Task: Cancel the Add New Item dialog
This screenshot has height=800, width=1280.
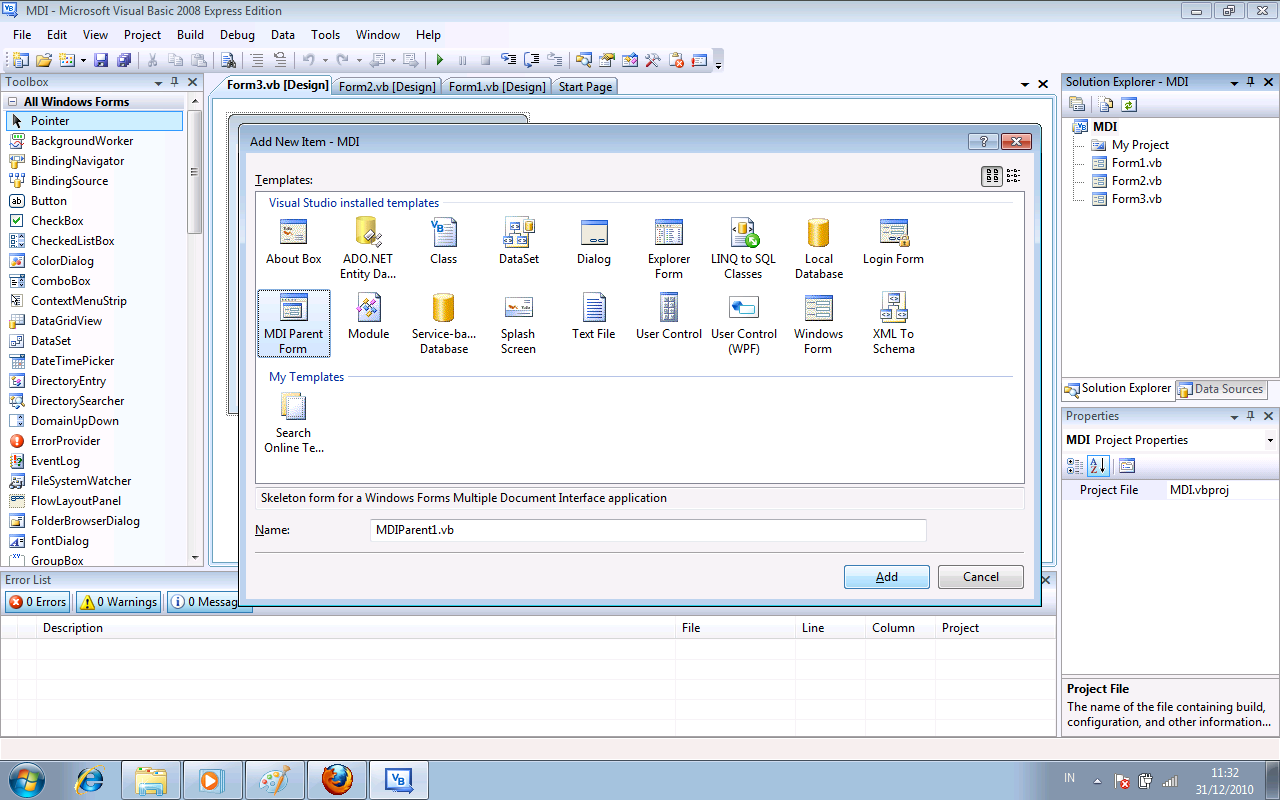Action: [981, 577]
